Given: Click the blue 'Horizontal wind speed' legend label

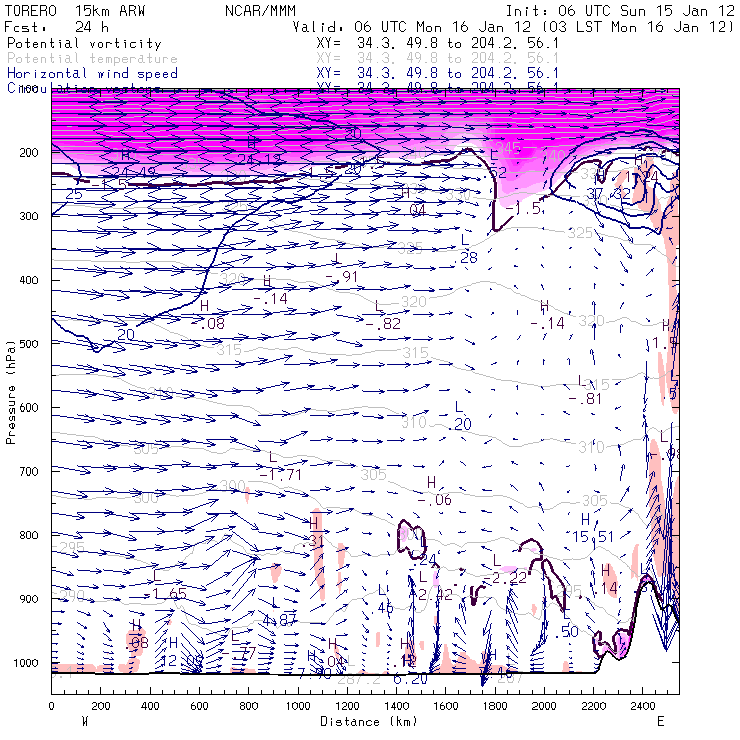Looking at the screenshot, I should pyautogui.click(x=92, y=74).
